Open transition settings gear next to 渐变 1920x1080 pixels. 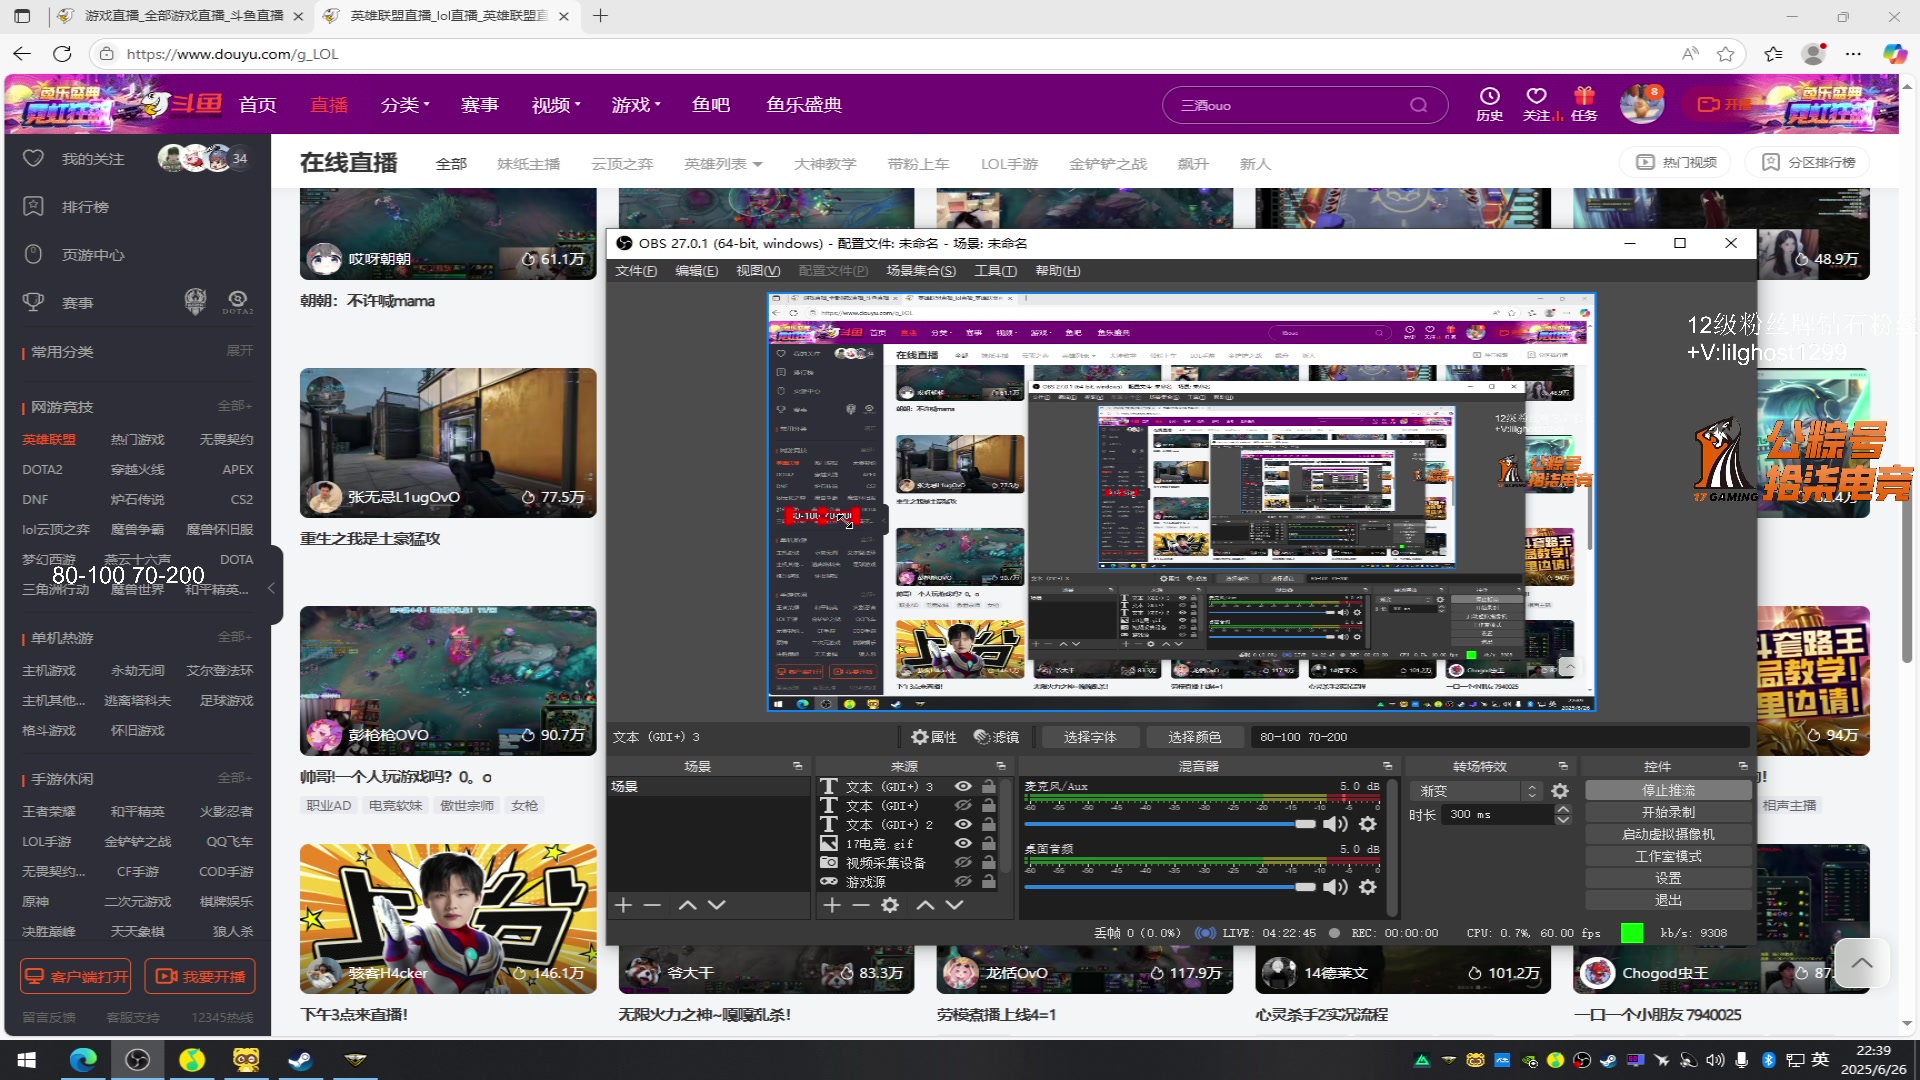(1559, 791)
